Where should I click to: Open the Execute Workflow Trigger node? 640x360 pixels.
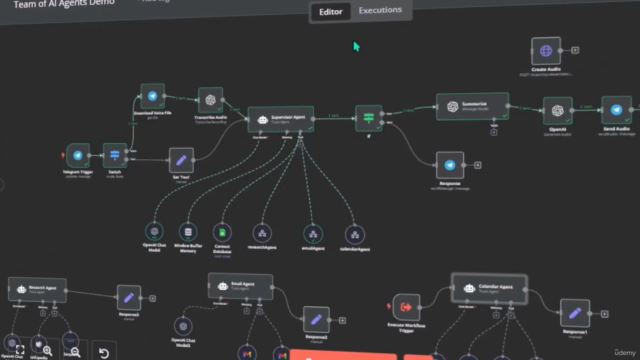tap(406, 307)
